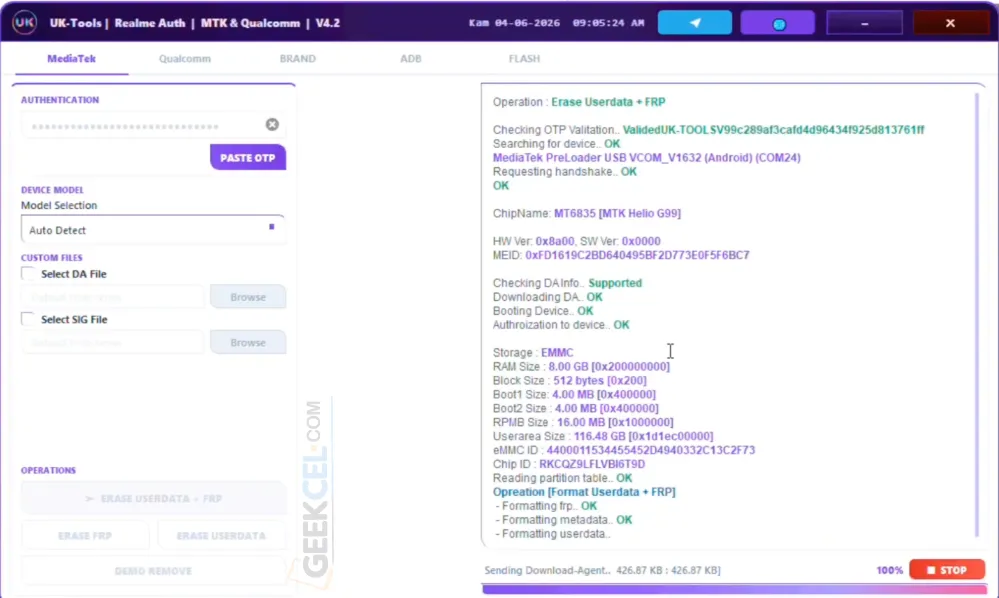Switch to the ADB tab
999x598 pixels.
(x=411, y=59)
